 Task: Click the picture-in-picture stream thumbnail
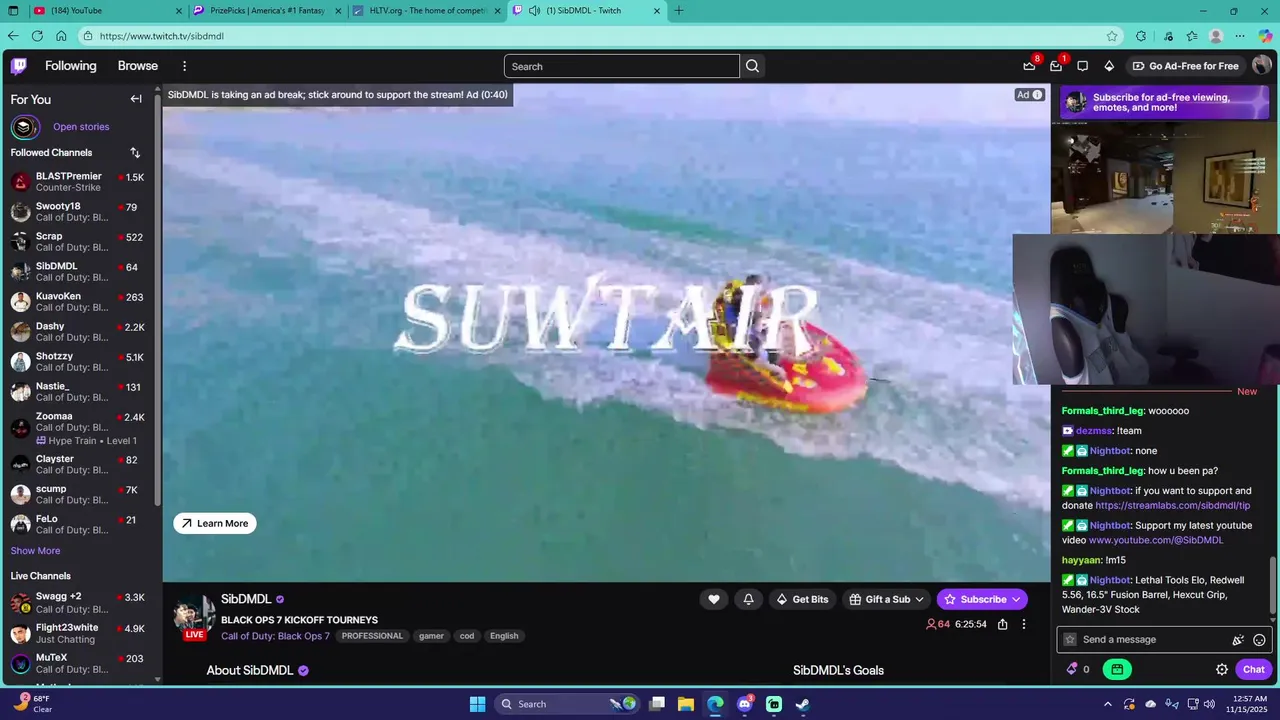1165,178
